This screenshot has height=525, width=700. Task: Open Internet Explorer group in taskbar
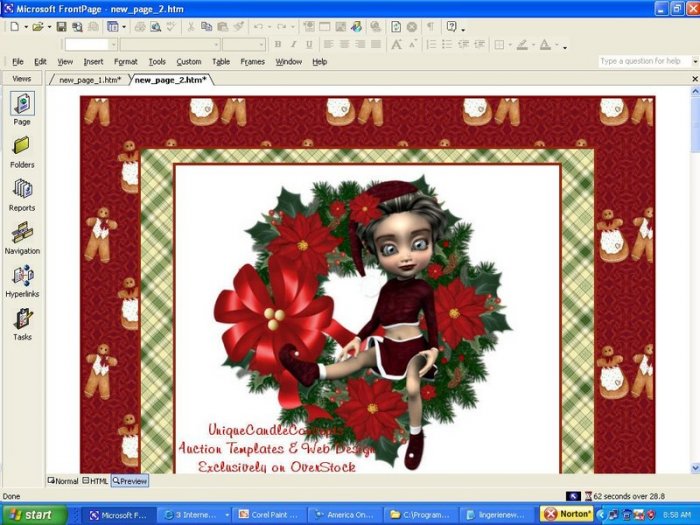(195, 515)
